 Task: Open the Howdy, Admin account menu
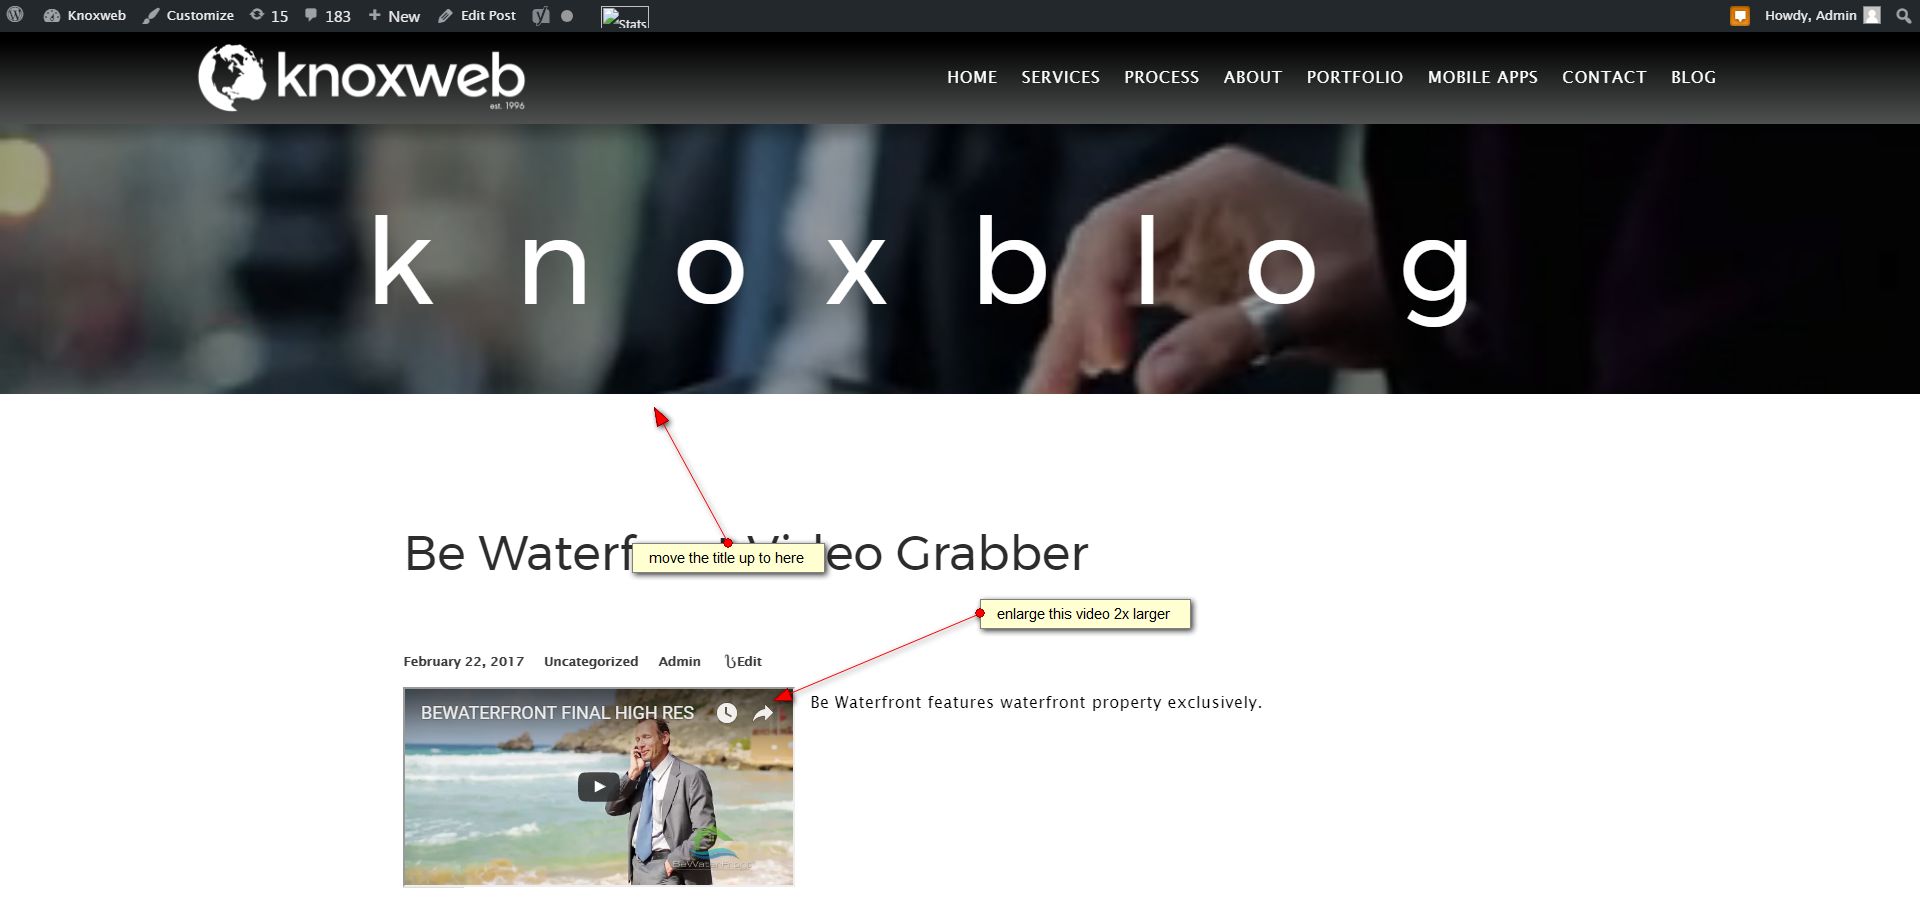click(x=1822, y=15)
